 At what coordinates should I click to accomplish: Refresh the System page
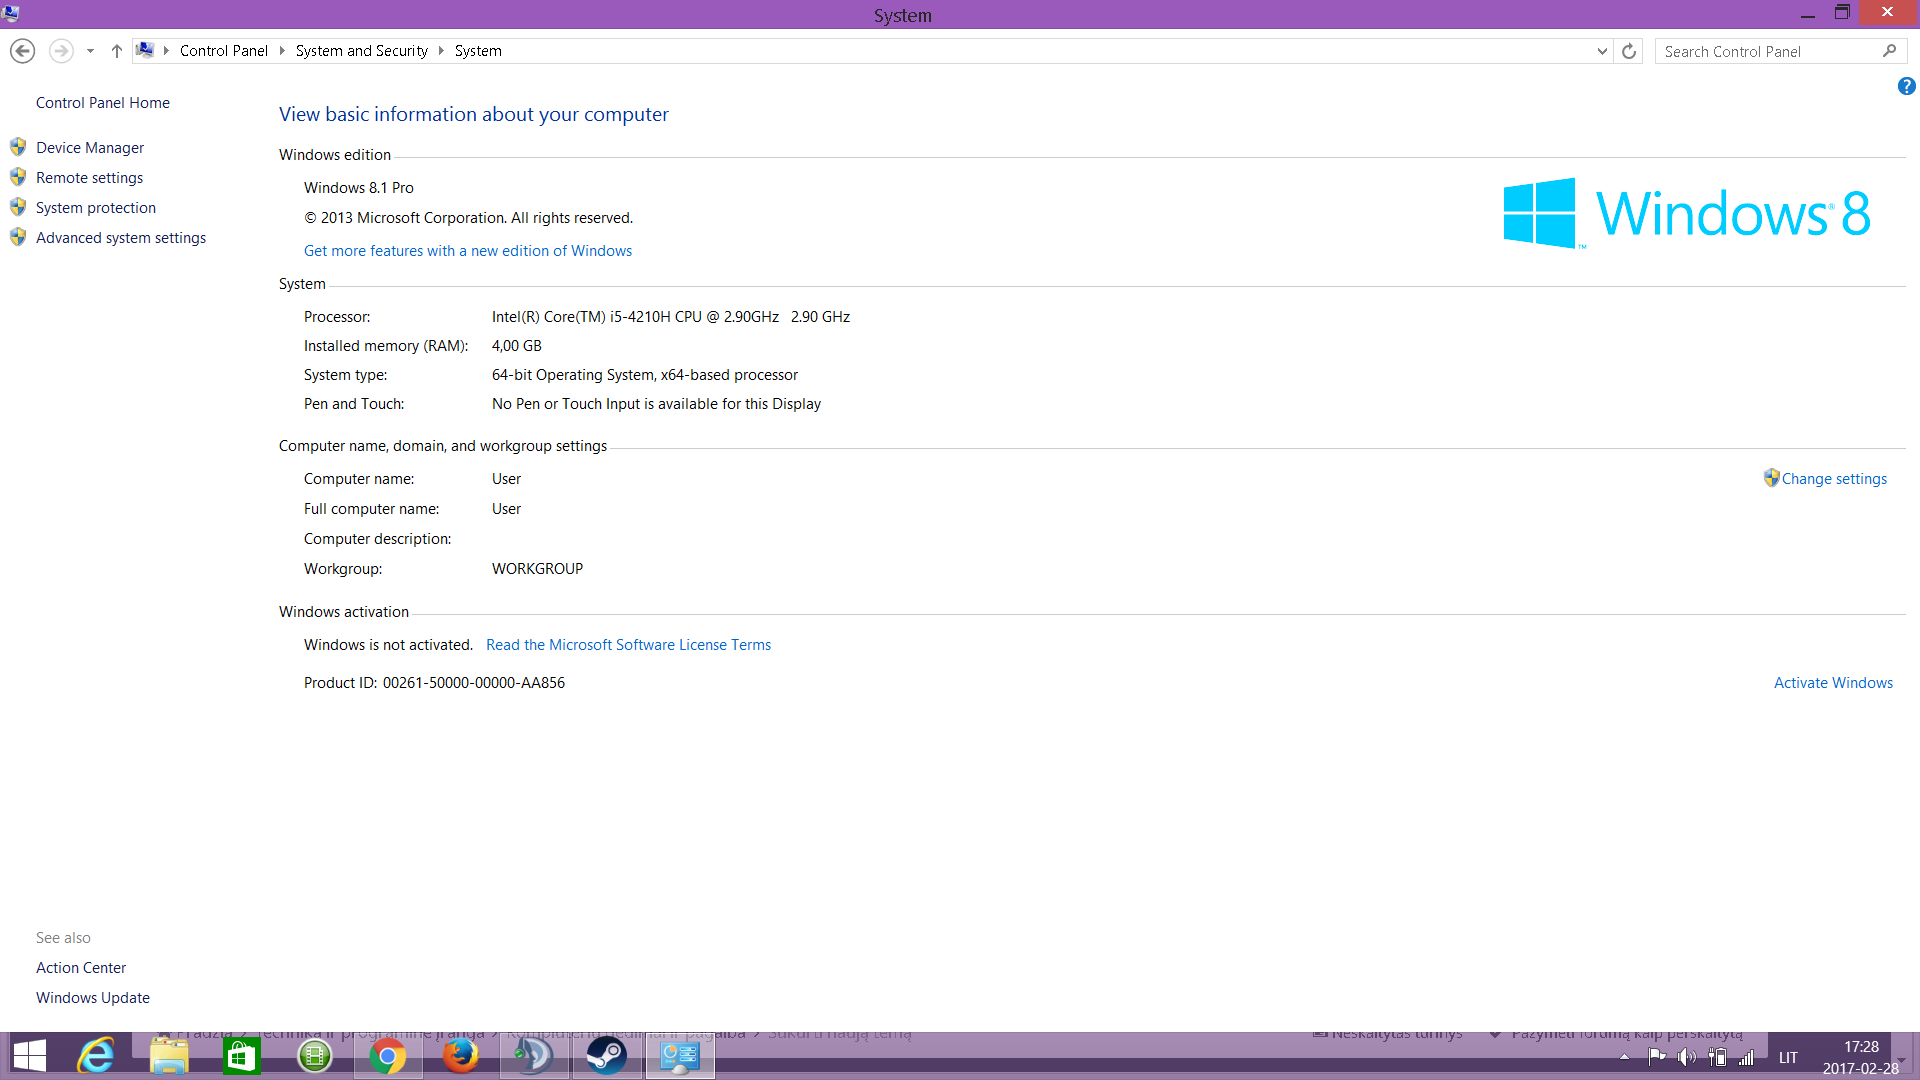[1629, 51]
